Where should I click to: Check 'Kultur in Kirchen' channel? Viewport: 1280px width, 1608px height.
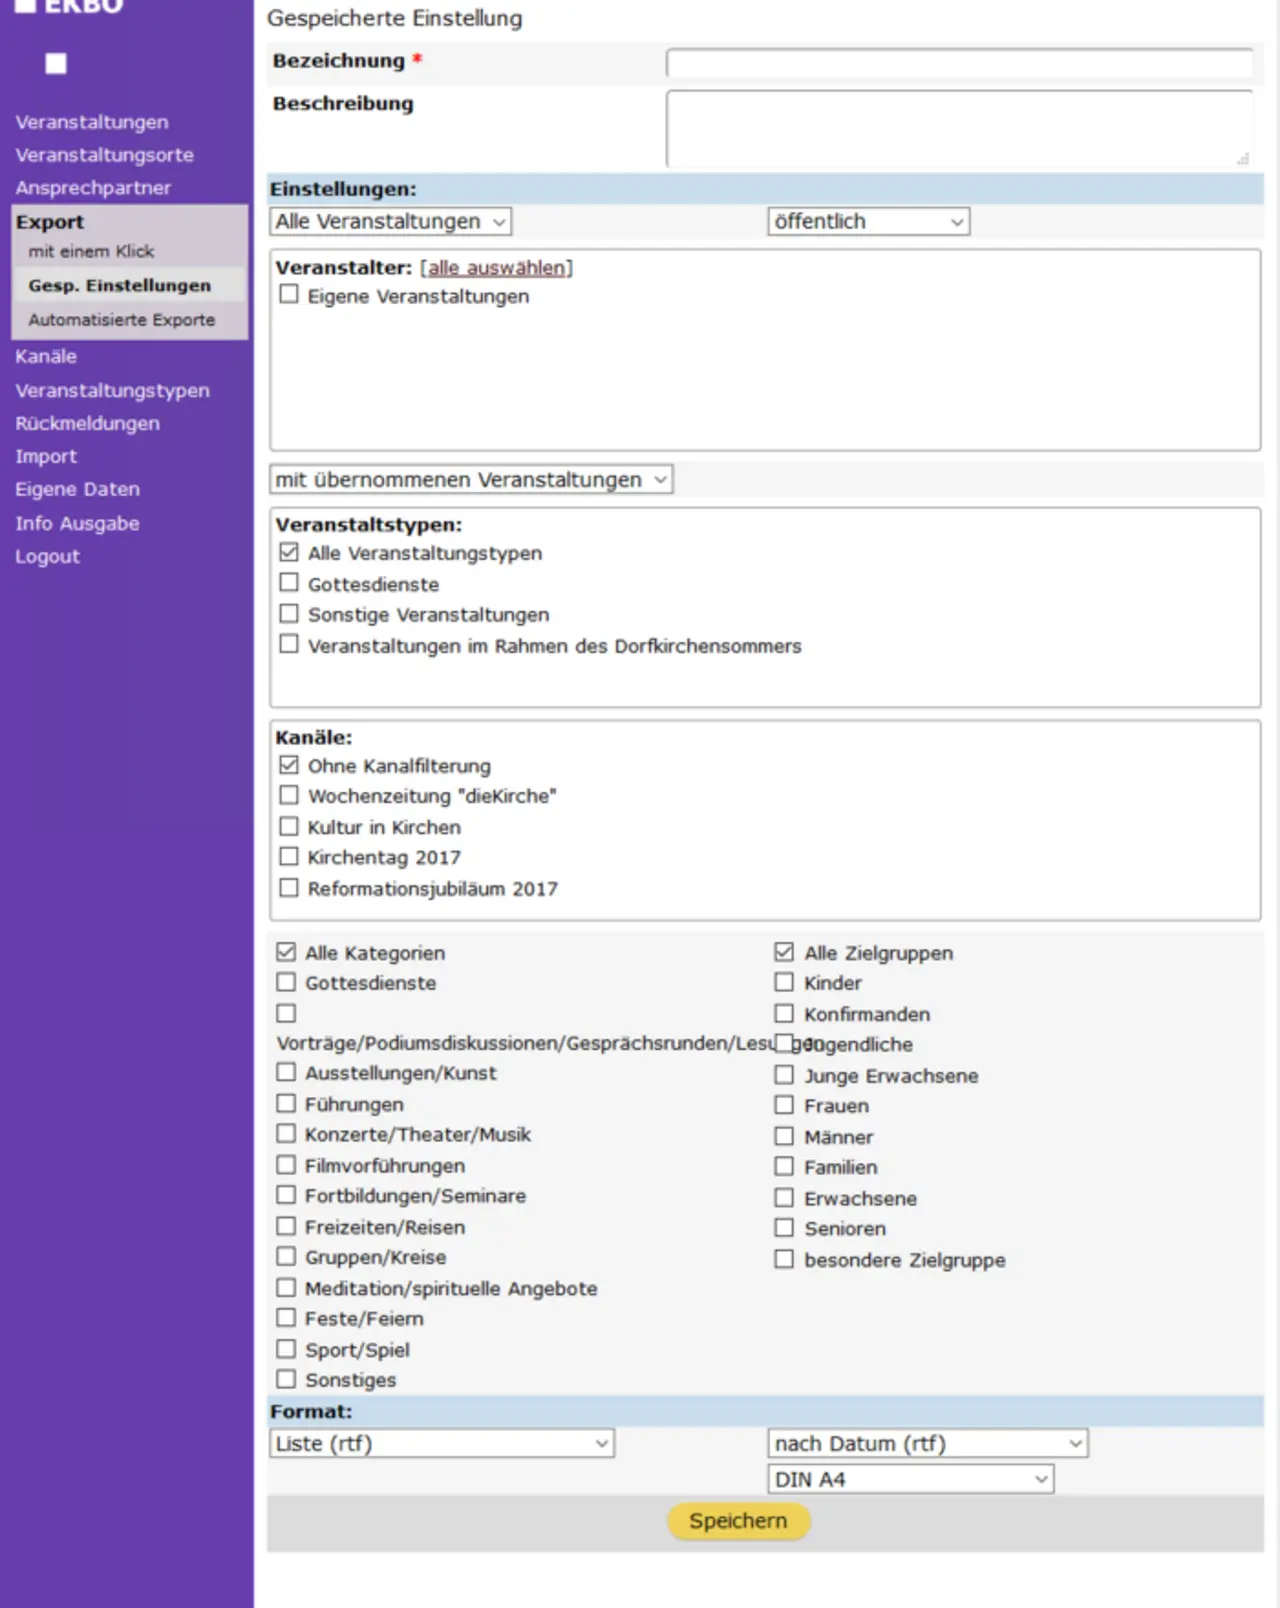pos(289,826)
